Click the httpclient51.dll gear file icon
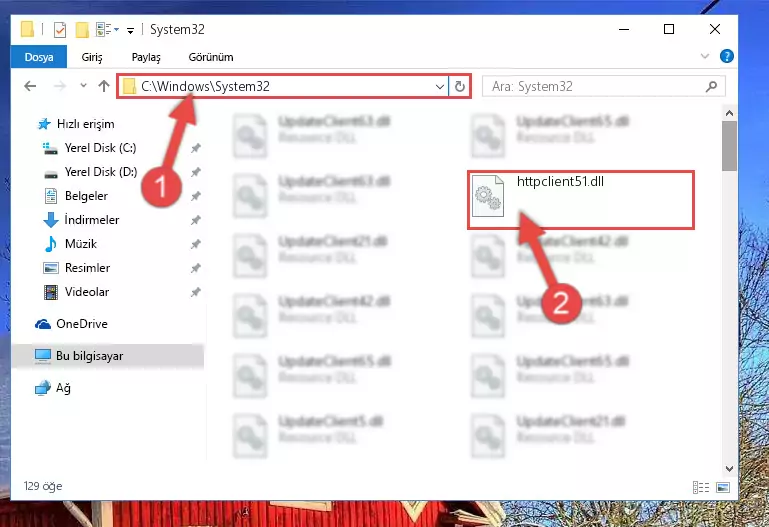This screenshot has width=769, height=527. tap(488, 196)
